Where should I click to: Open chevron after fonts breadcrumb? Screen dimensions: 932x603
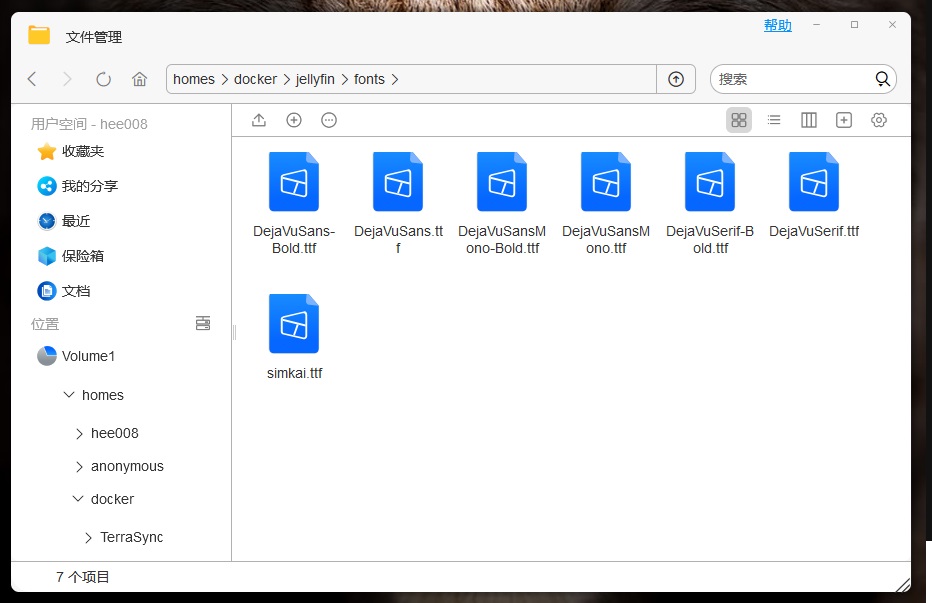[395, 80]
